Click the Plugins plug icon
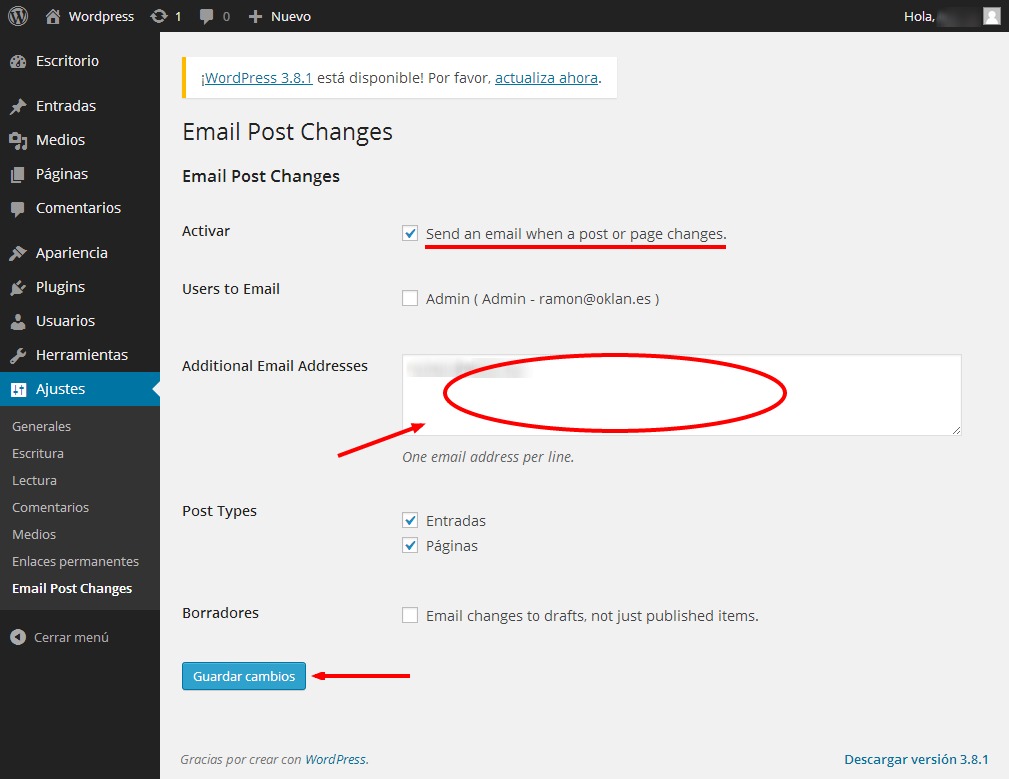 (x=18, y=288)
